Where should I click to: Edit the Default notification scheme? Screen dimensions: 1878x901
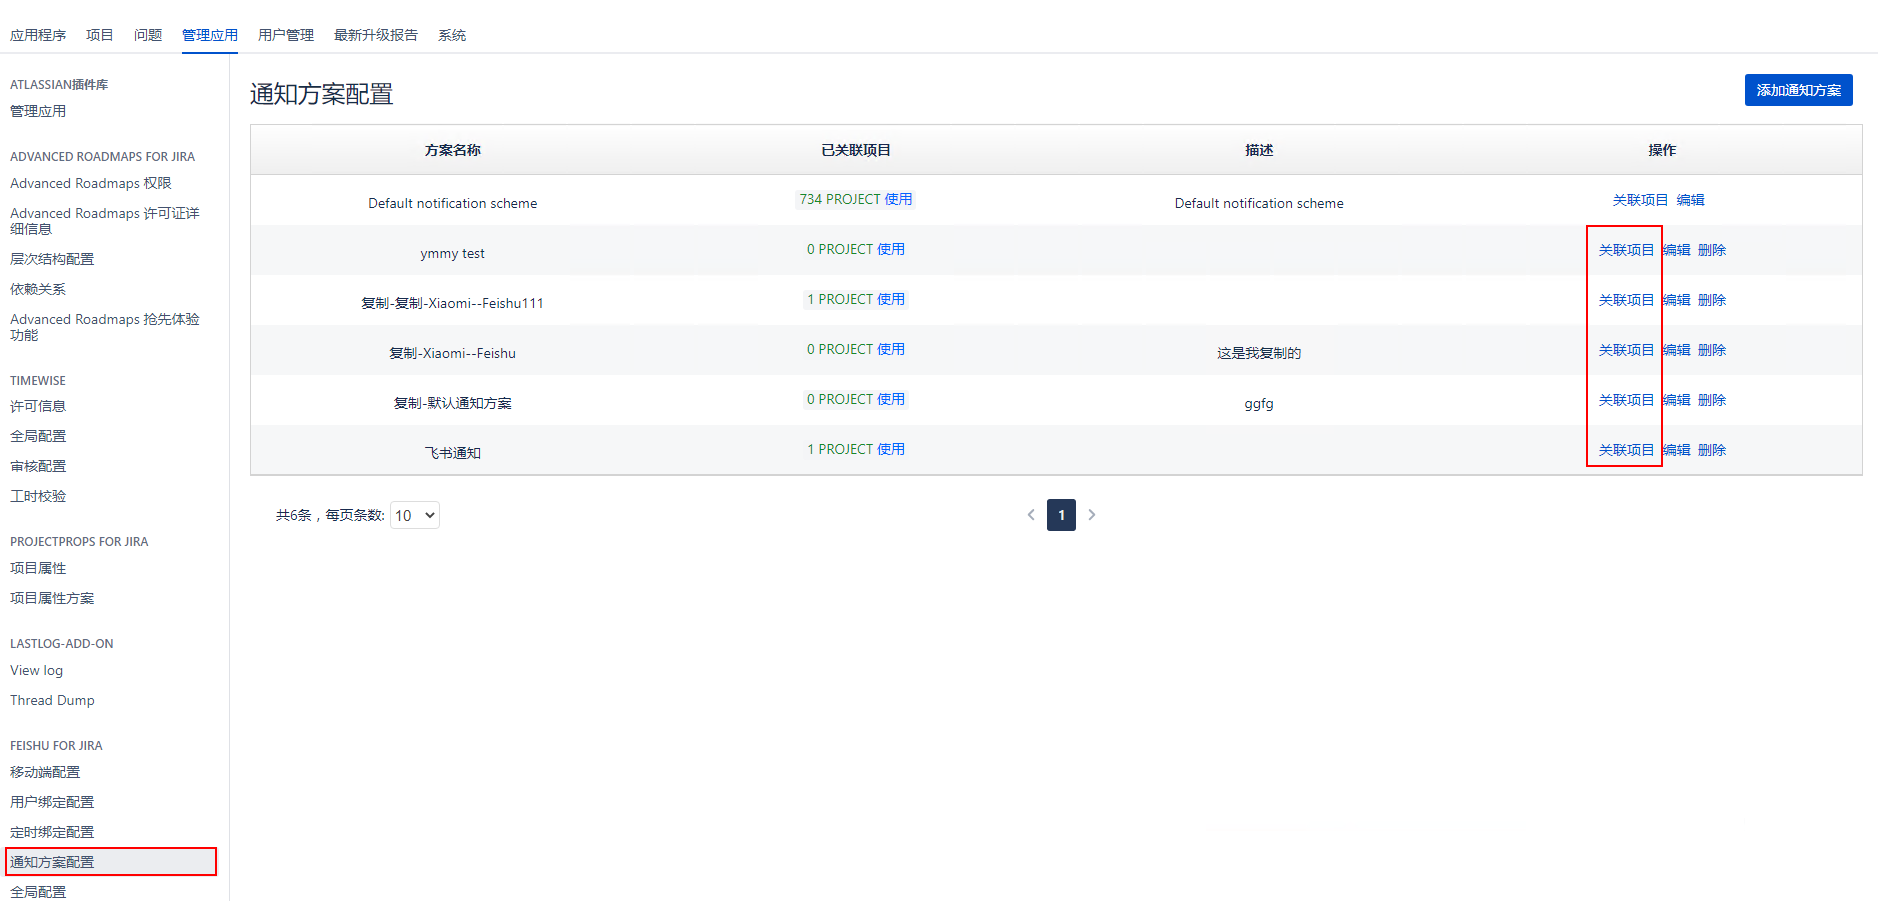tap(1690, 200)
